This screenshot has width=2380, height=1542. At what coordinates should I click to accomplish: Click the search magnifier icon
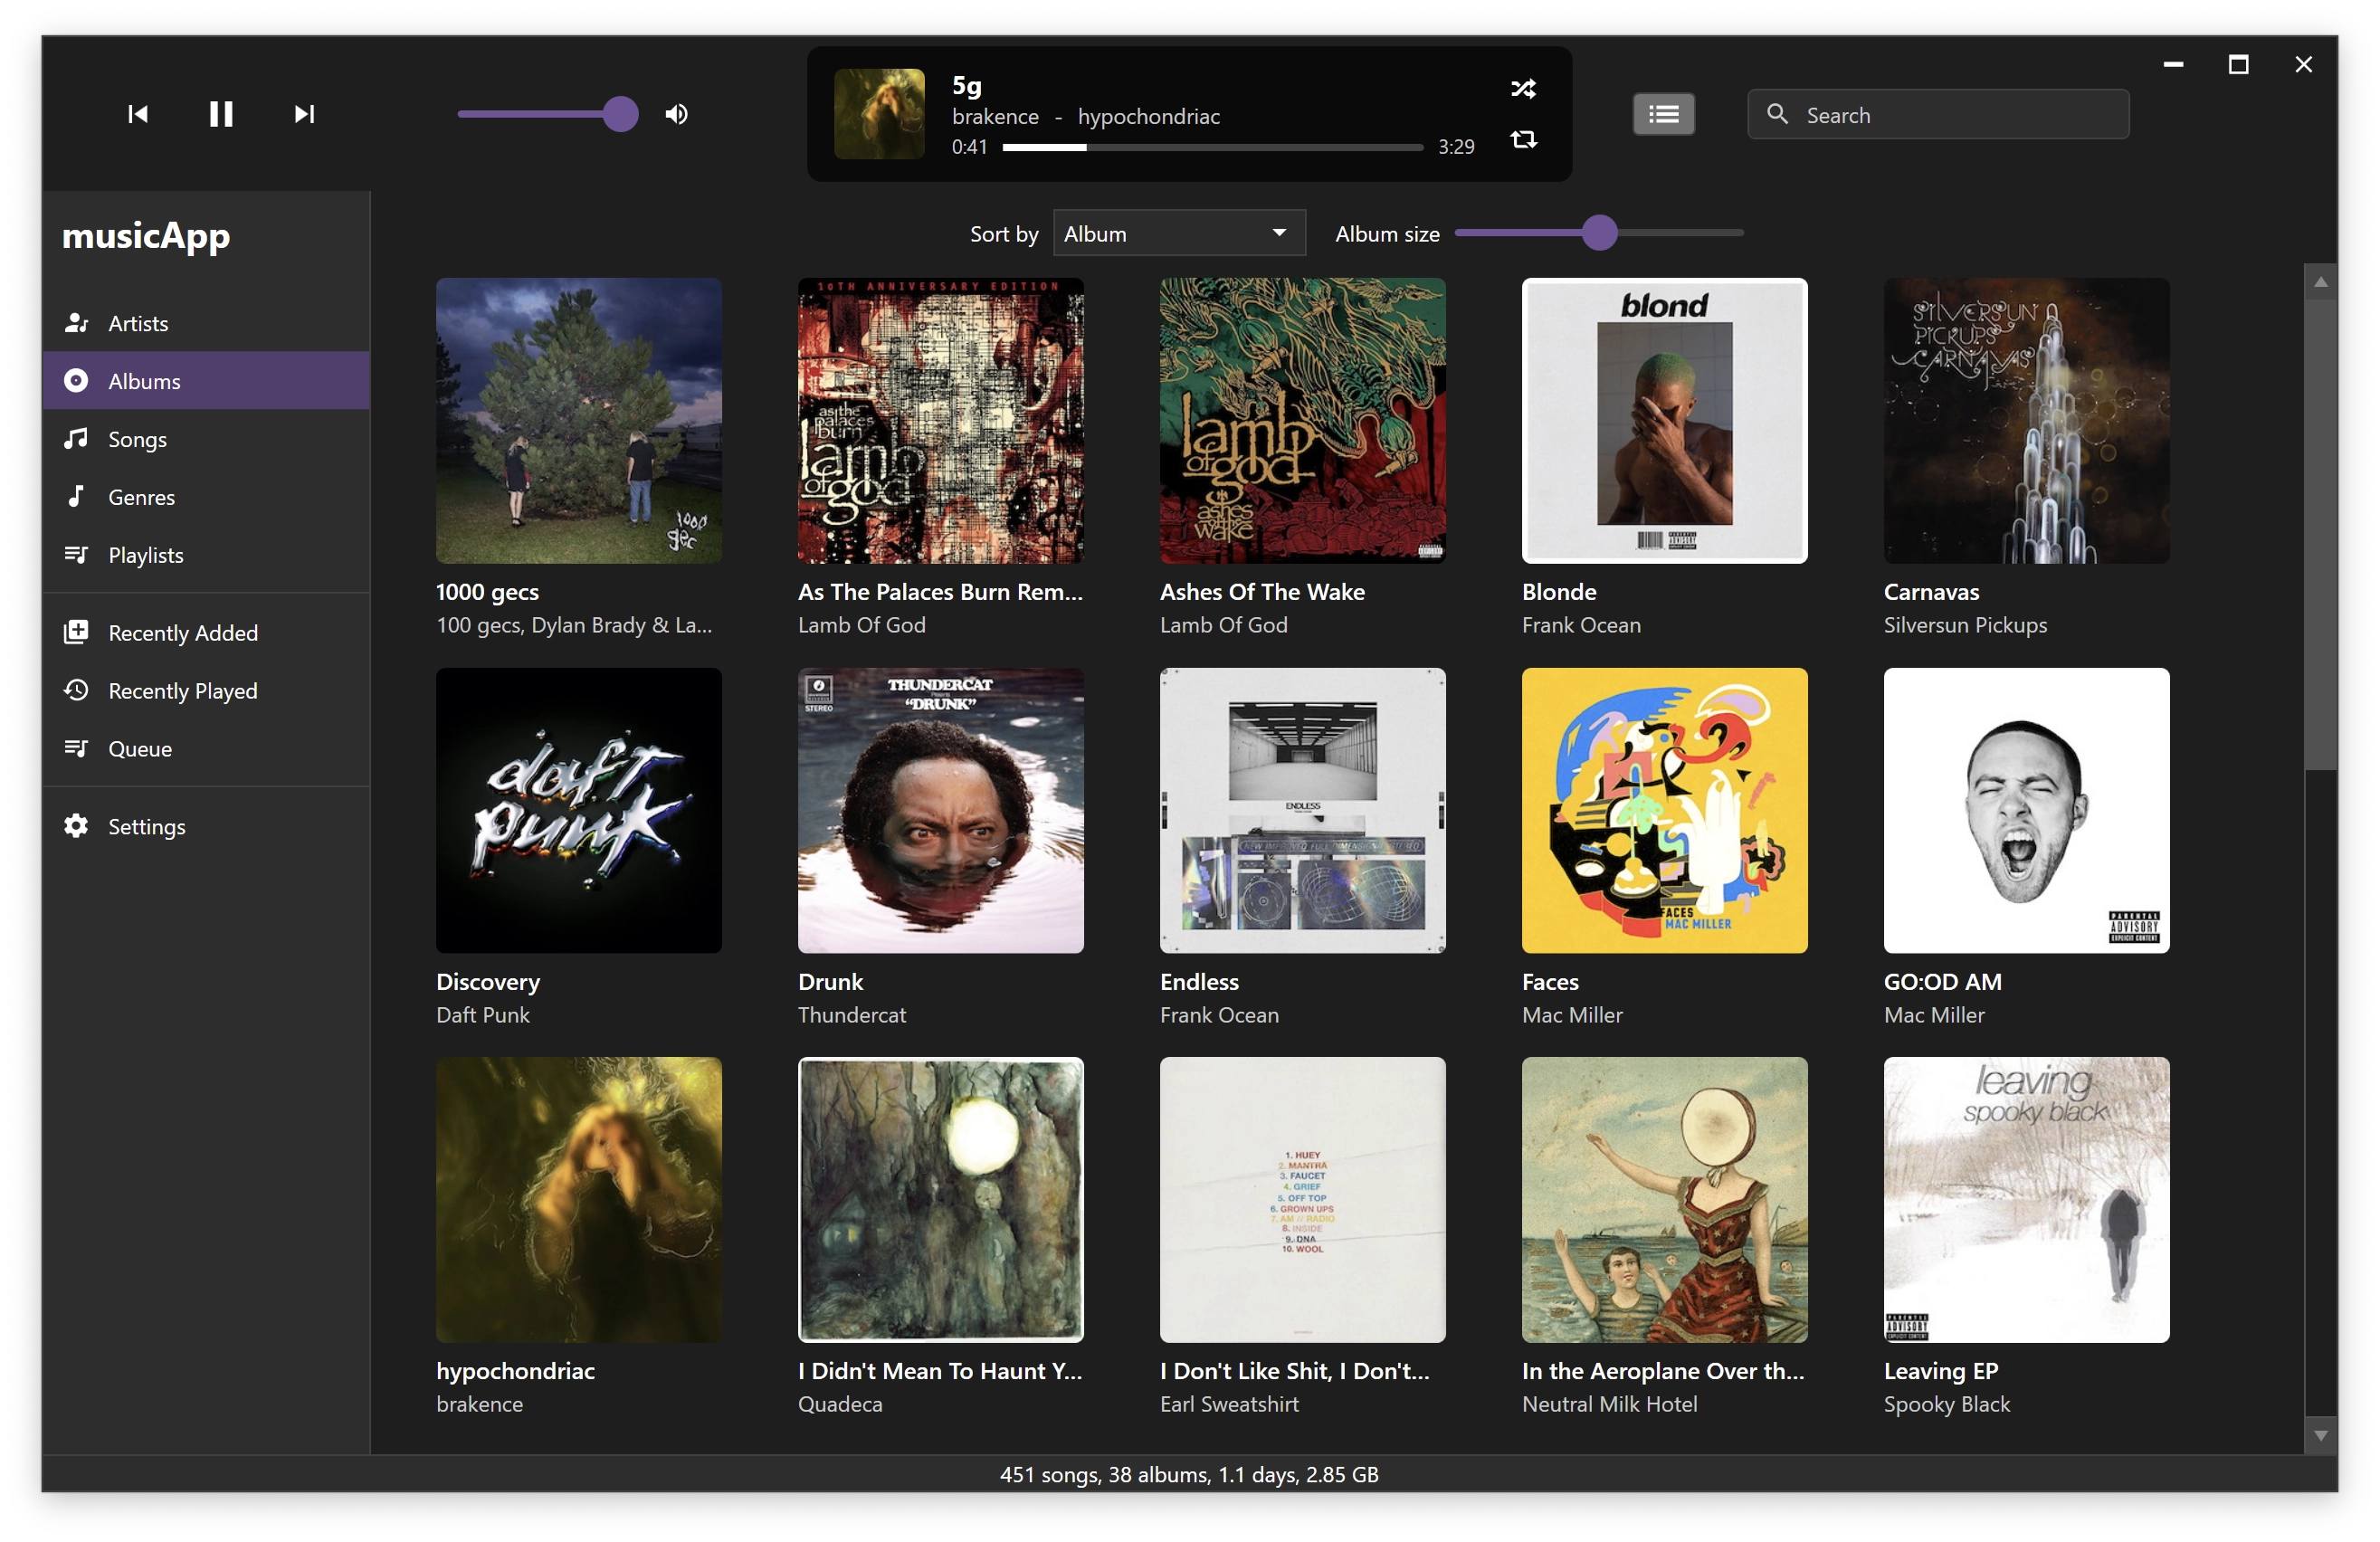click(x=1777, y=114)
